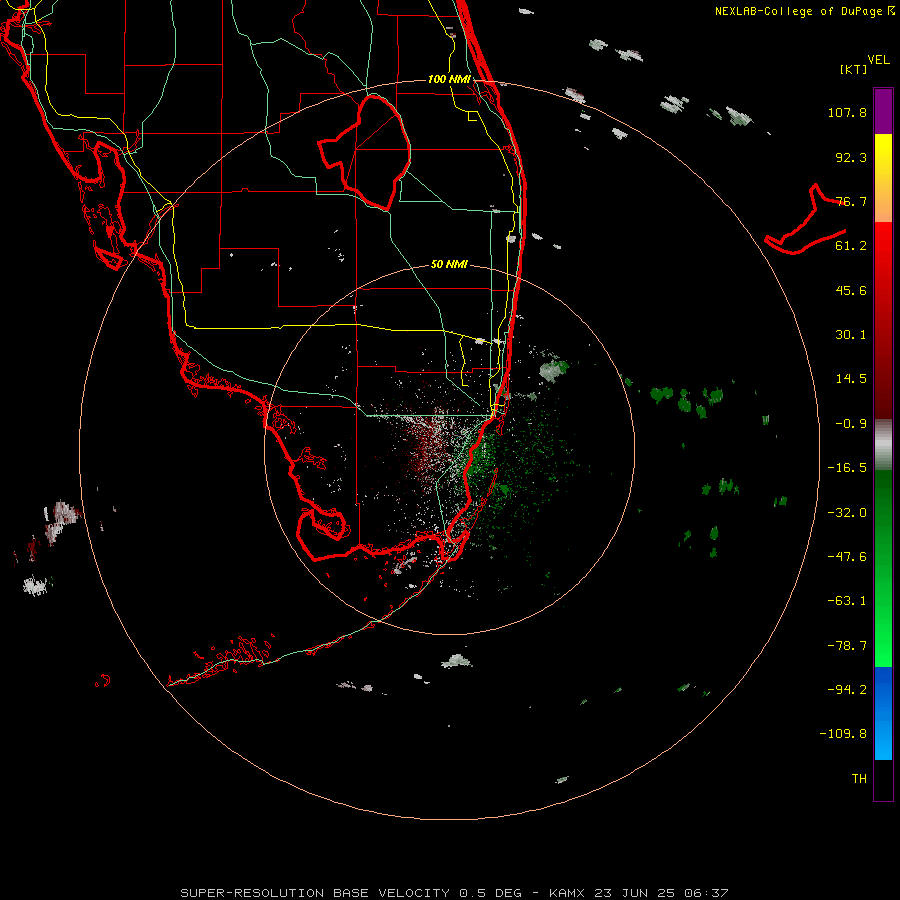Click the 100 NMI range ring label
Screen dimensions: 900x900
click(x=449, y=79)
